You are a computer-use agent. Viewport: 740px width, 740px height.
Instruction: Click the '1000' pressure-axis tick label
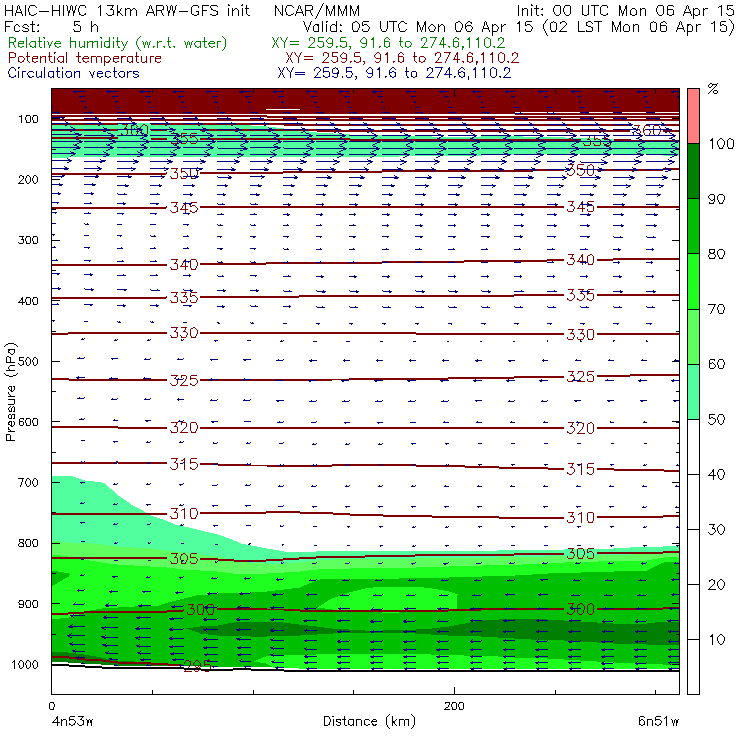(x=25, y=664)
